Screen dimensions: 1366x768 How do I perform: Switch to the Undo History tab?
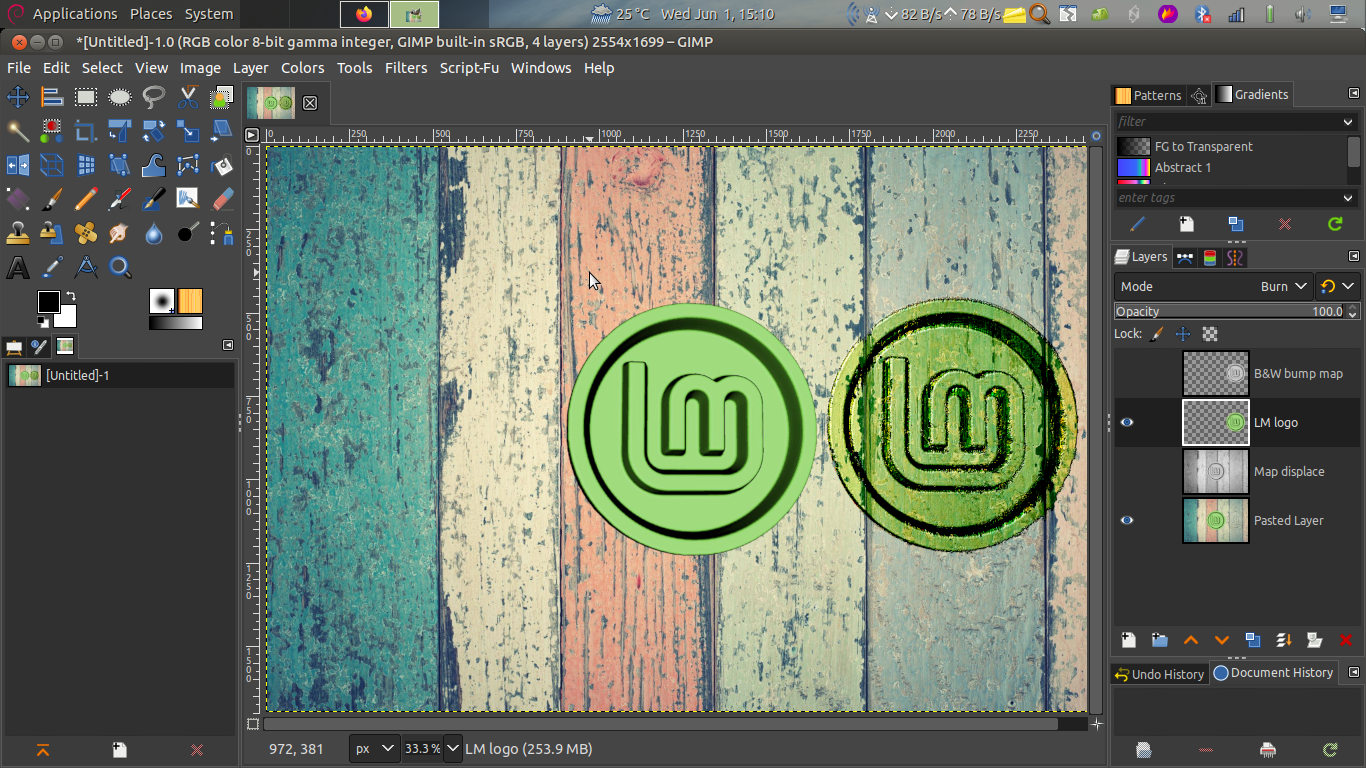[1159, 674]
